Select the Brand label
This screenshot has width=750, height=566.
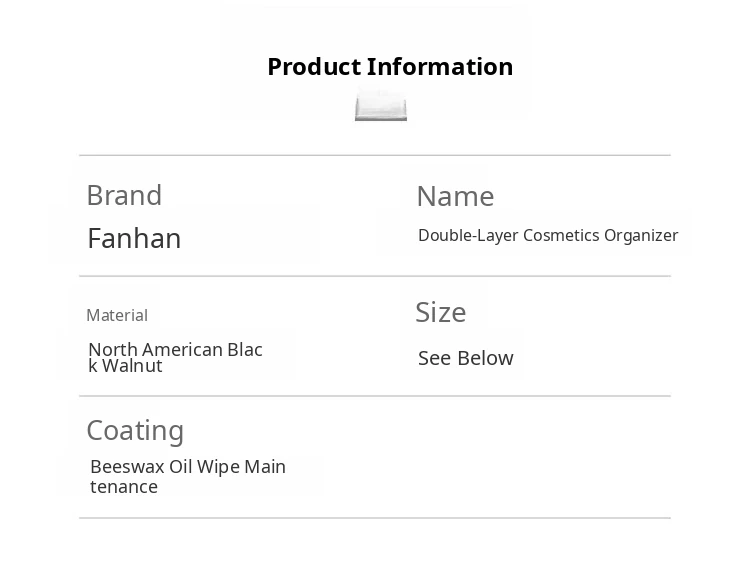click(124, 195)
